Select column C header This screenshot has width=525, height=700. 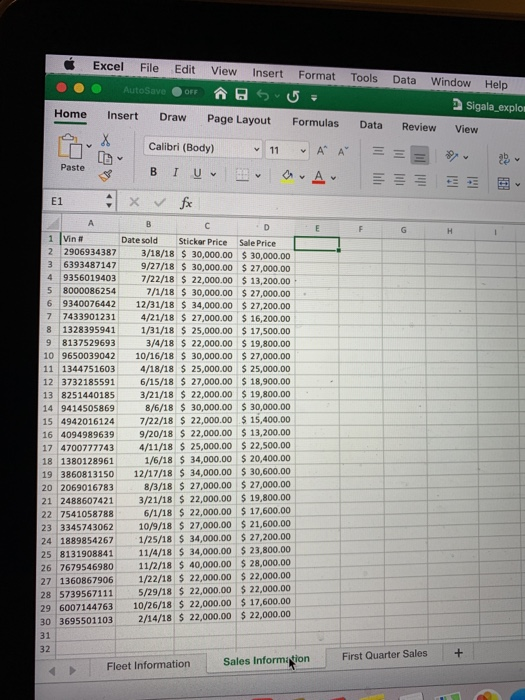pos(207,226)
